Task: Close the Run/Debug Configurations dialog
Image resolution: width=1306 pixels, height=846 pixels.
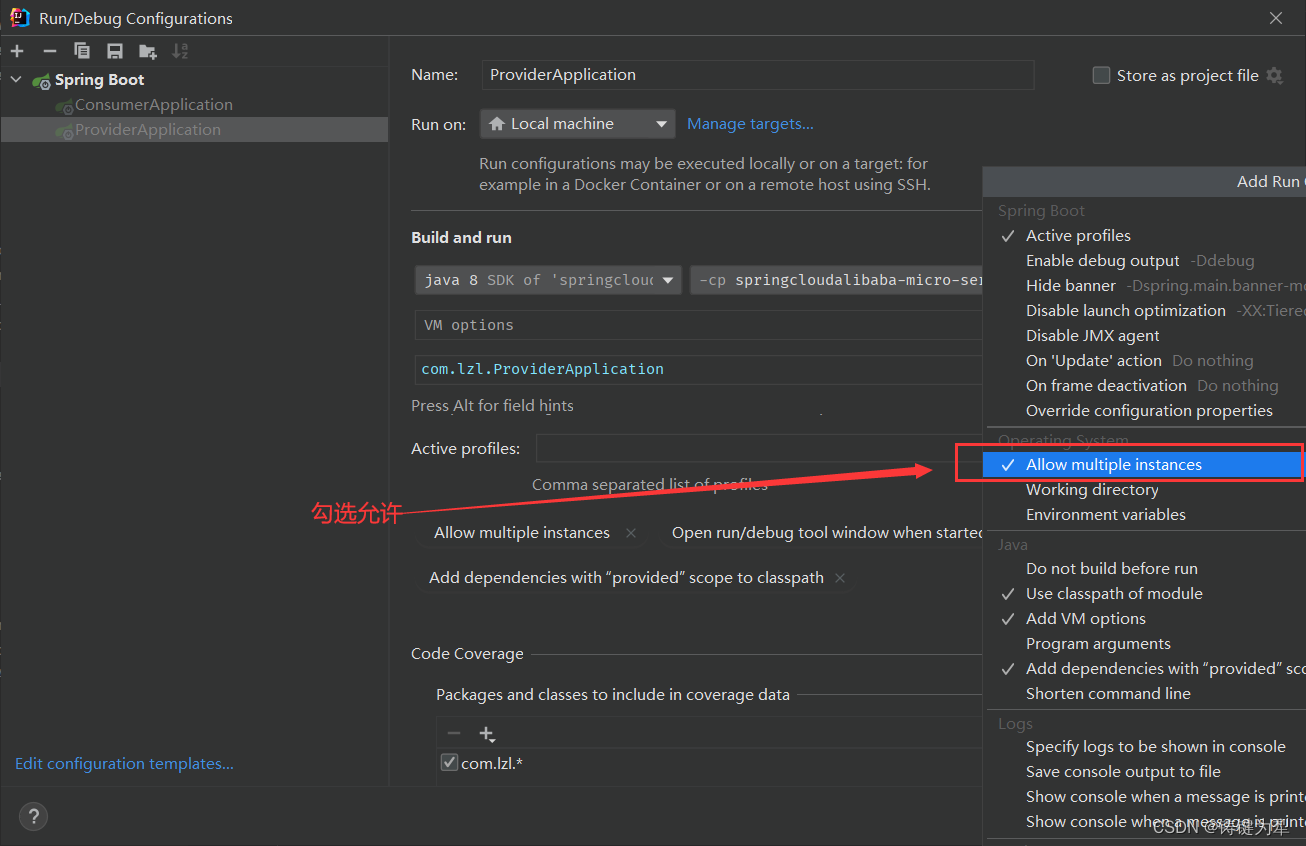Action: tap(1276, 18)
